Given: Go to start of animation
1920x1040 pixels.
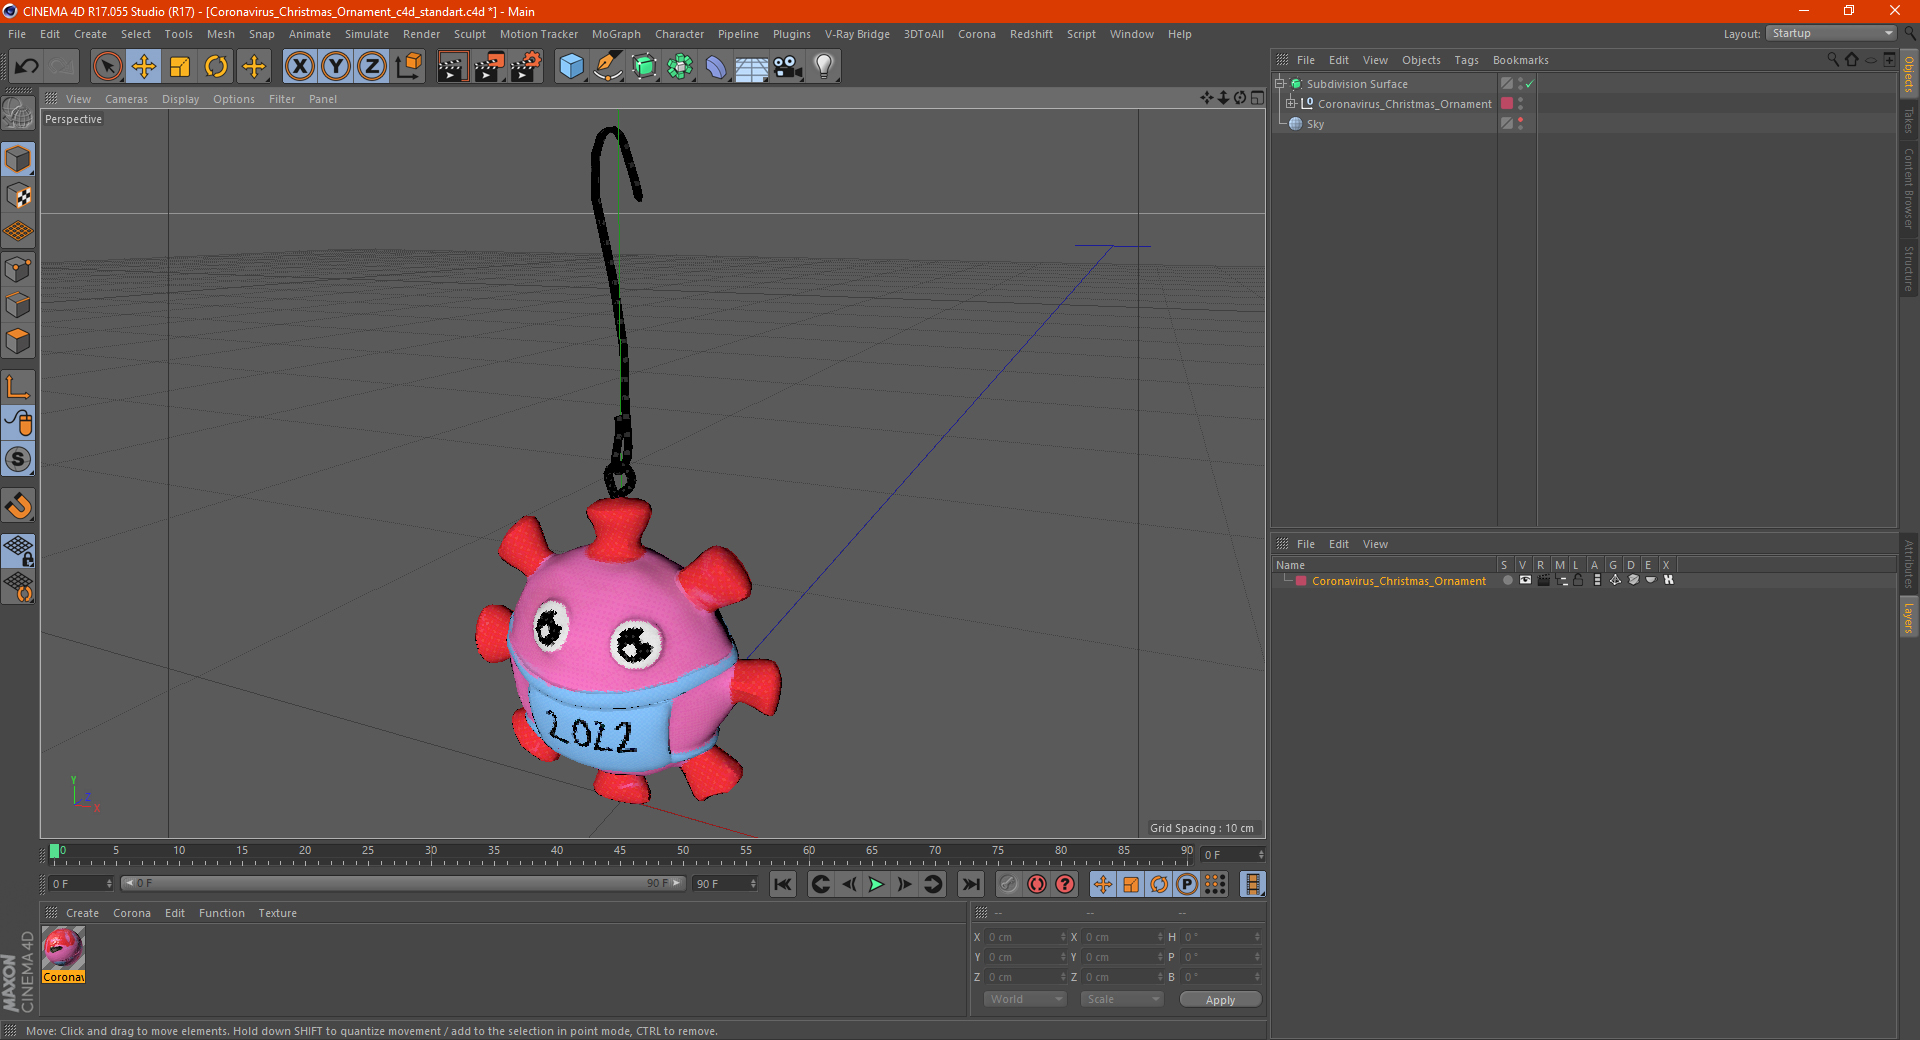Looking at the screenshot, I should pos(783,884).
